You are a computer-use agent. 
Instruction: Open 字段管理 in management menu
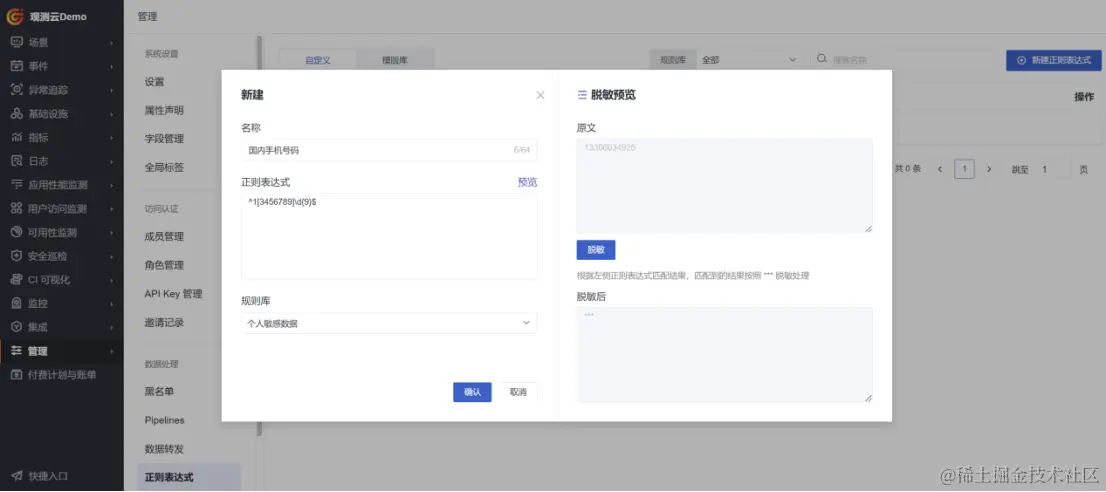pos(164,139)
